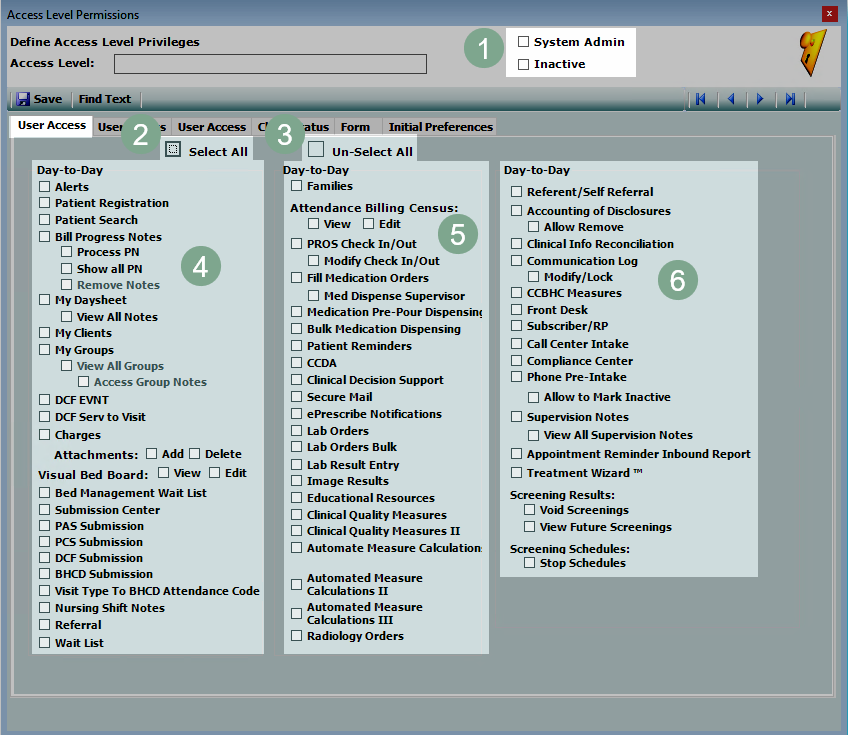Screen dimensions: 848x735
Task: Click the Un-Select All box icon
Action: 316,150
